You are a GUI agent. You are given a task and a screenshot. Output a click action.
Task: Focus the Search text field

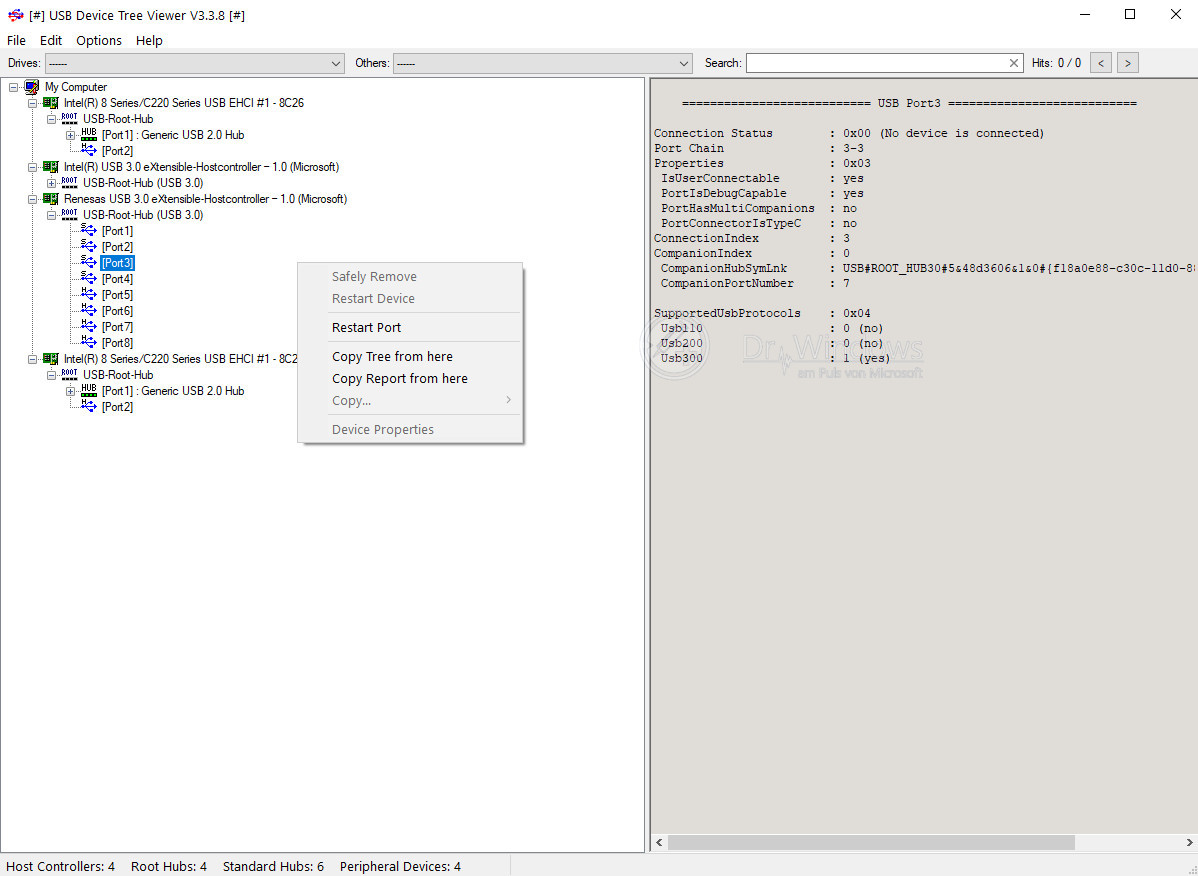pyautogui.click(x=876, y=63)
